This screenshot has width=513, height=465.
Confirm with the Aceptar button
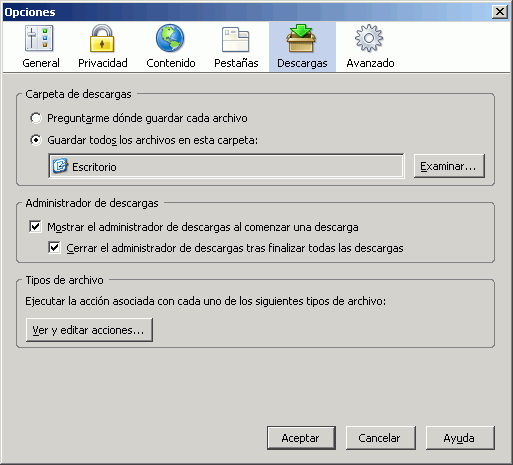click(x=301, y=438)
